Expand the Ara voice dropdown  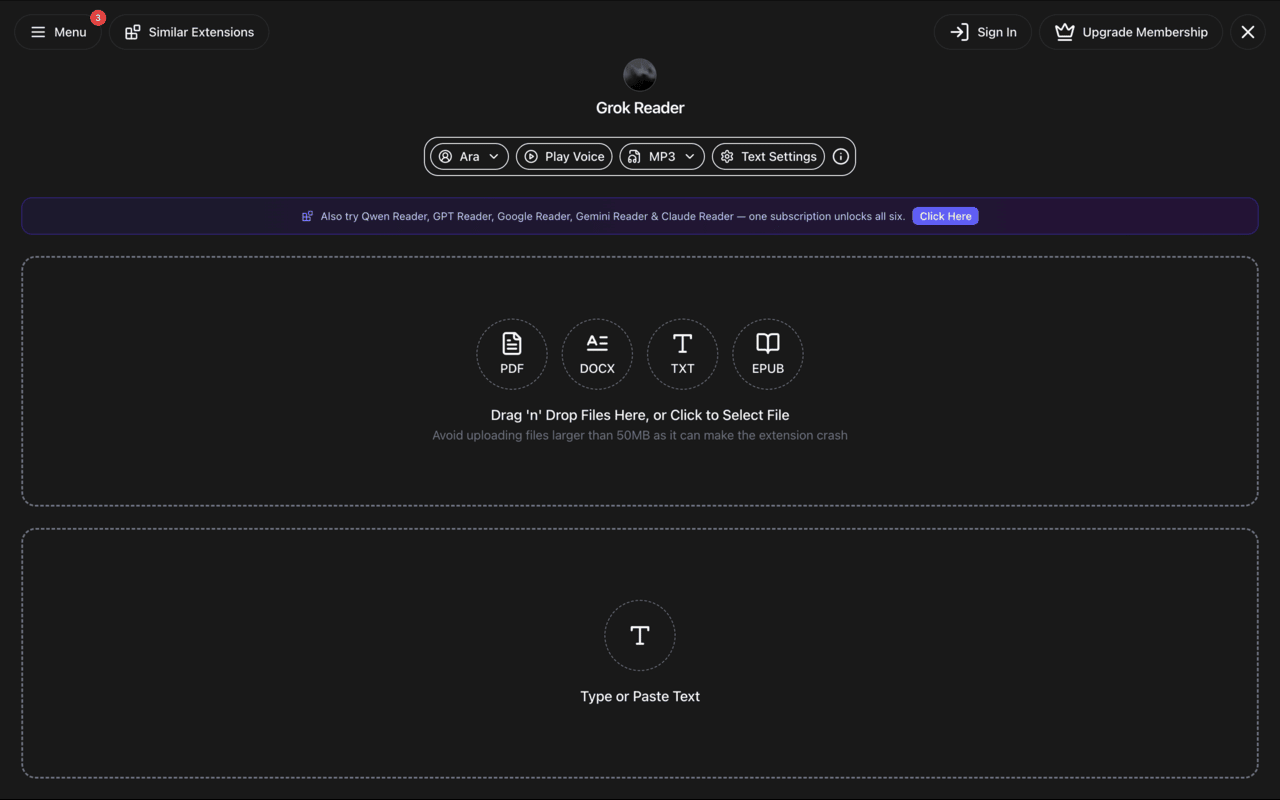pos(470,156)
